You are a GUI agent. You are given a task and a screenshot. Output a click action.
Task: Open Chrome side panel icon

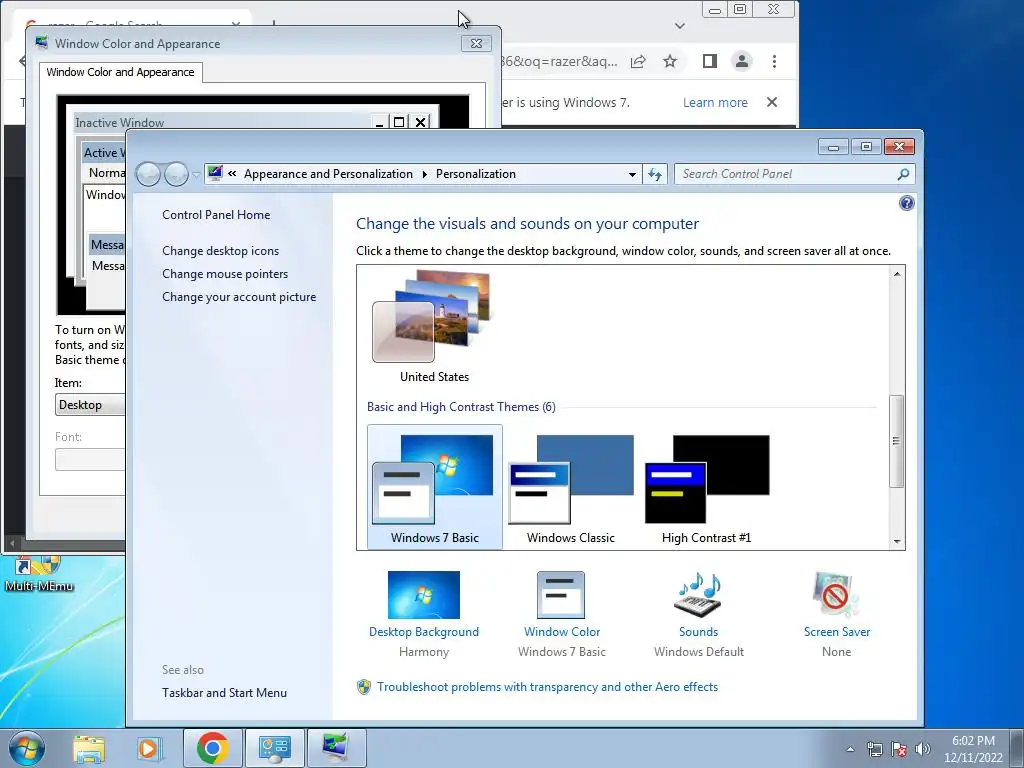tap(710, 61)
